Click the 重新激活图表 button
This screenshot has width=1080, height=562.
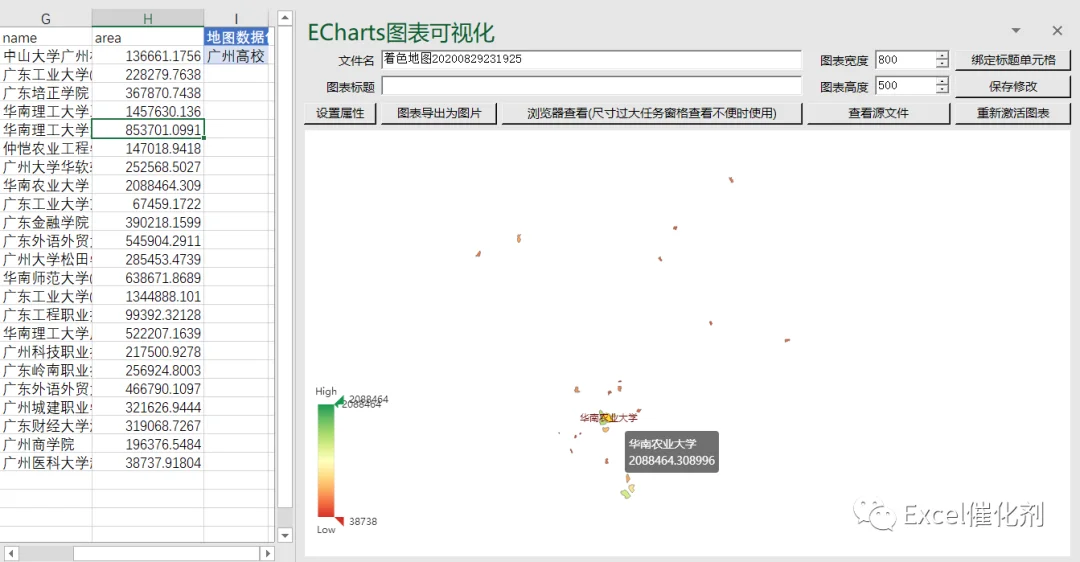click(1012, 113)
